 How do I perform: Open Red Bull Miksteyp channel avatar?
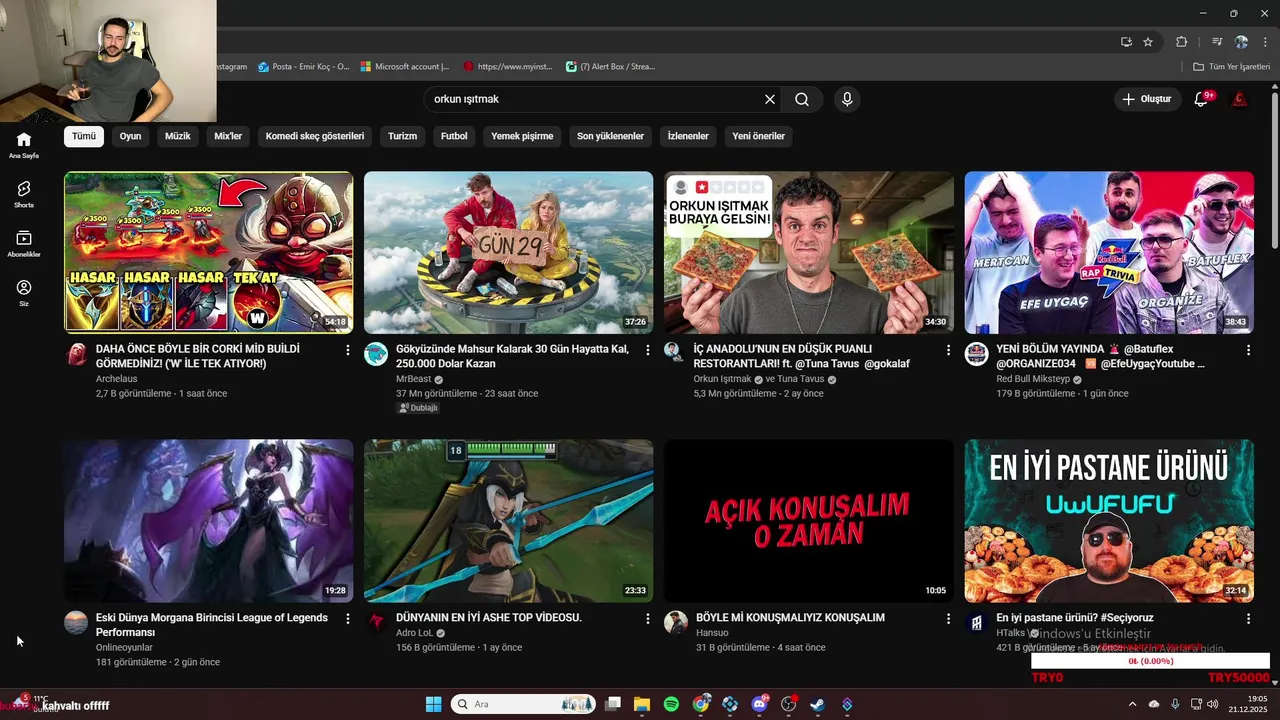pos(976,354)
